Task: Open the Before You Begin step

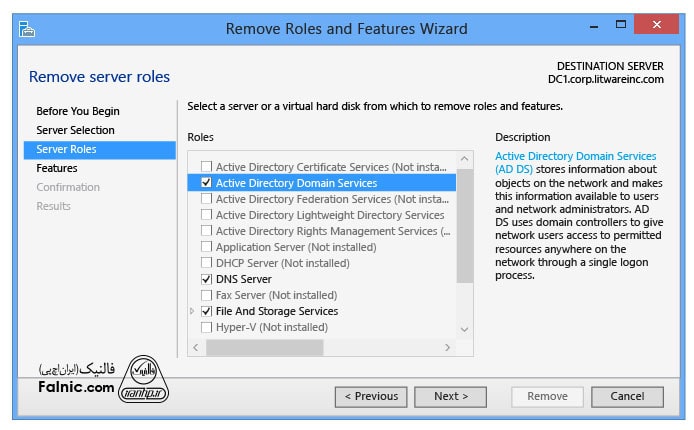Action: pos(78,111)
